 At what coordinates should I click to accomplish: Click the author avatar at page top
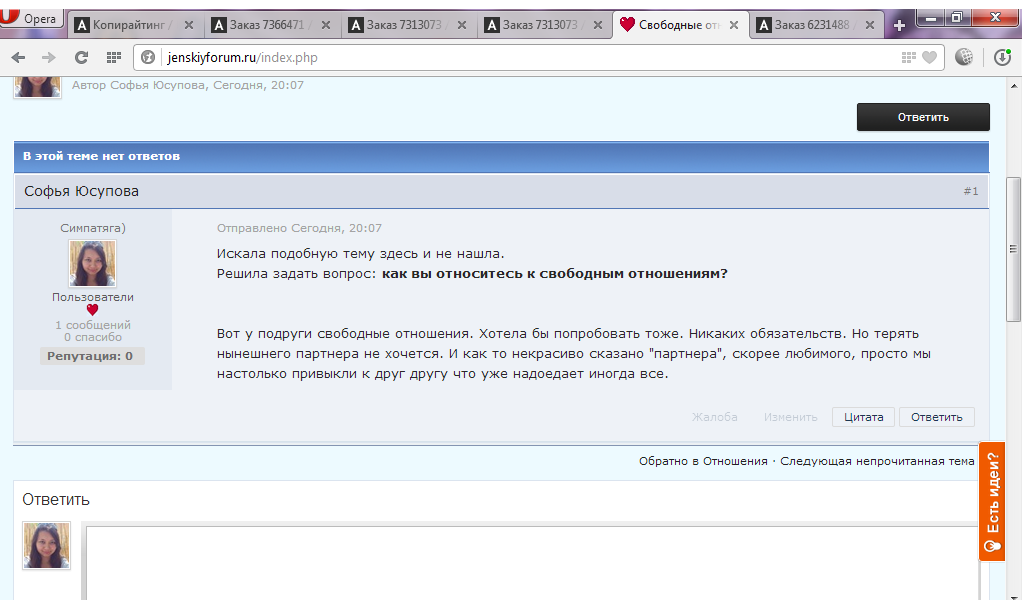(x=38, y=86)
